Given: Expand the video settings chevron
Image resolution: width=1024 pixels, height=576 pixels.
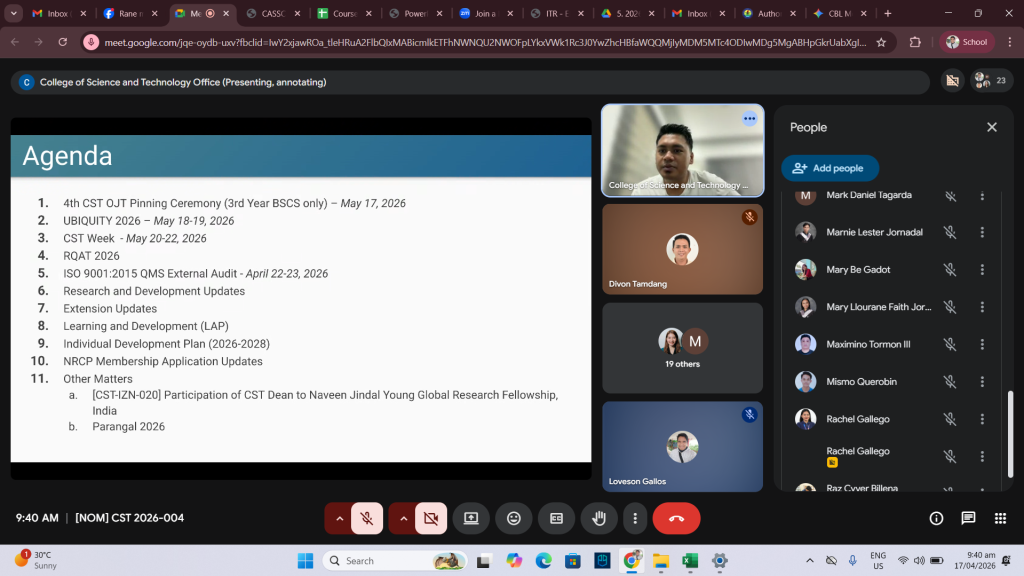Looking at the screenshot, I should (404, 518).
